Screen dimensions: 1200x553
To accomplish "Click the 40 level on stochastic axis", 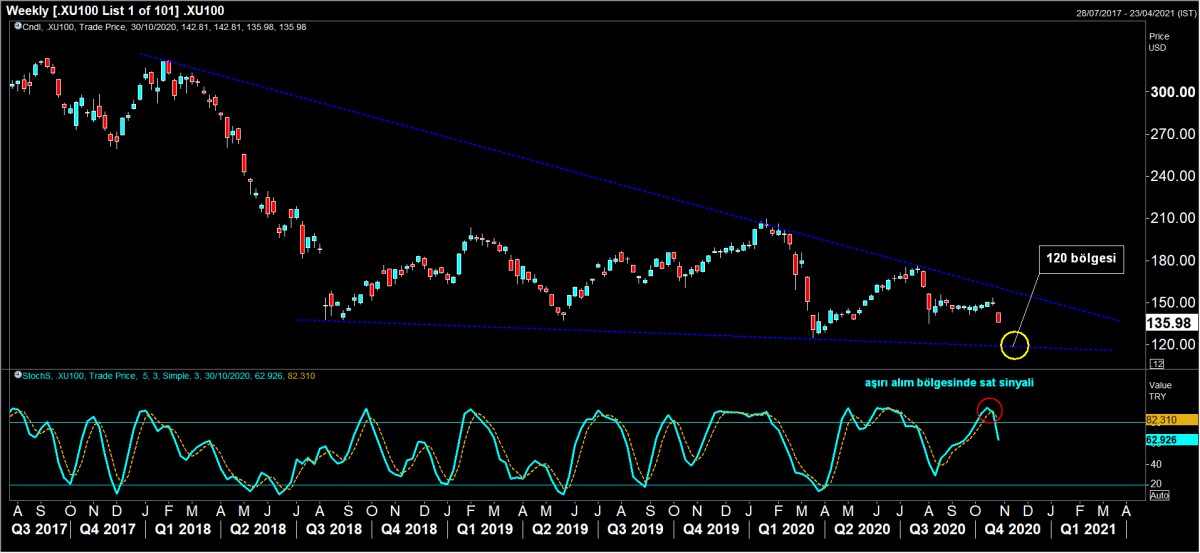I will click(x=1155, y=464).
